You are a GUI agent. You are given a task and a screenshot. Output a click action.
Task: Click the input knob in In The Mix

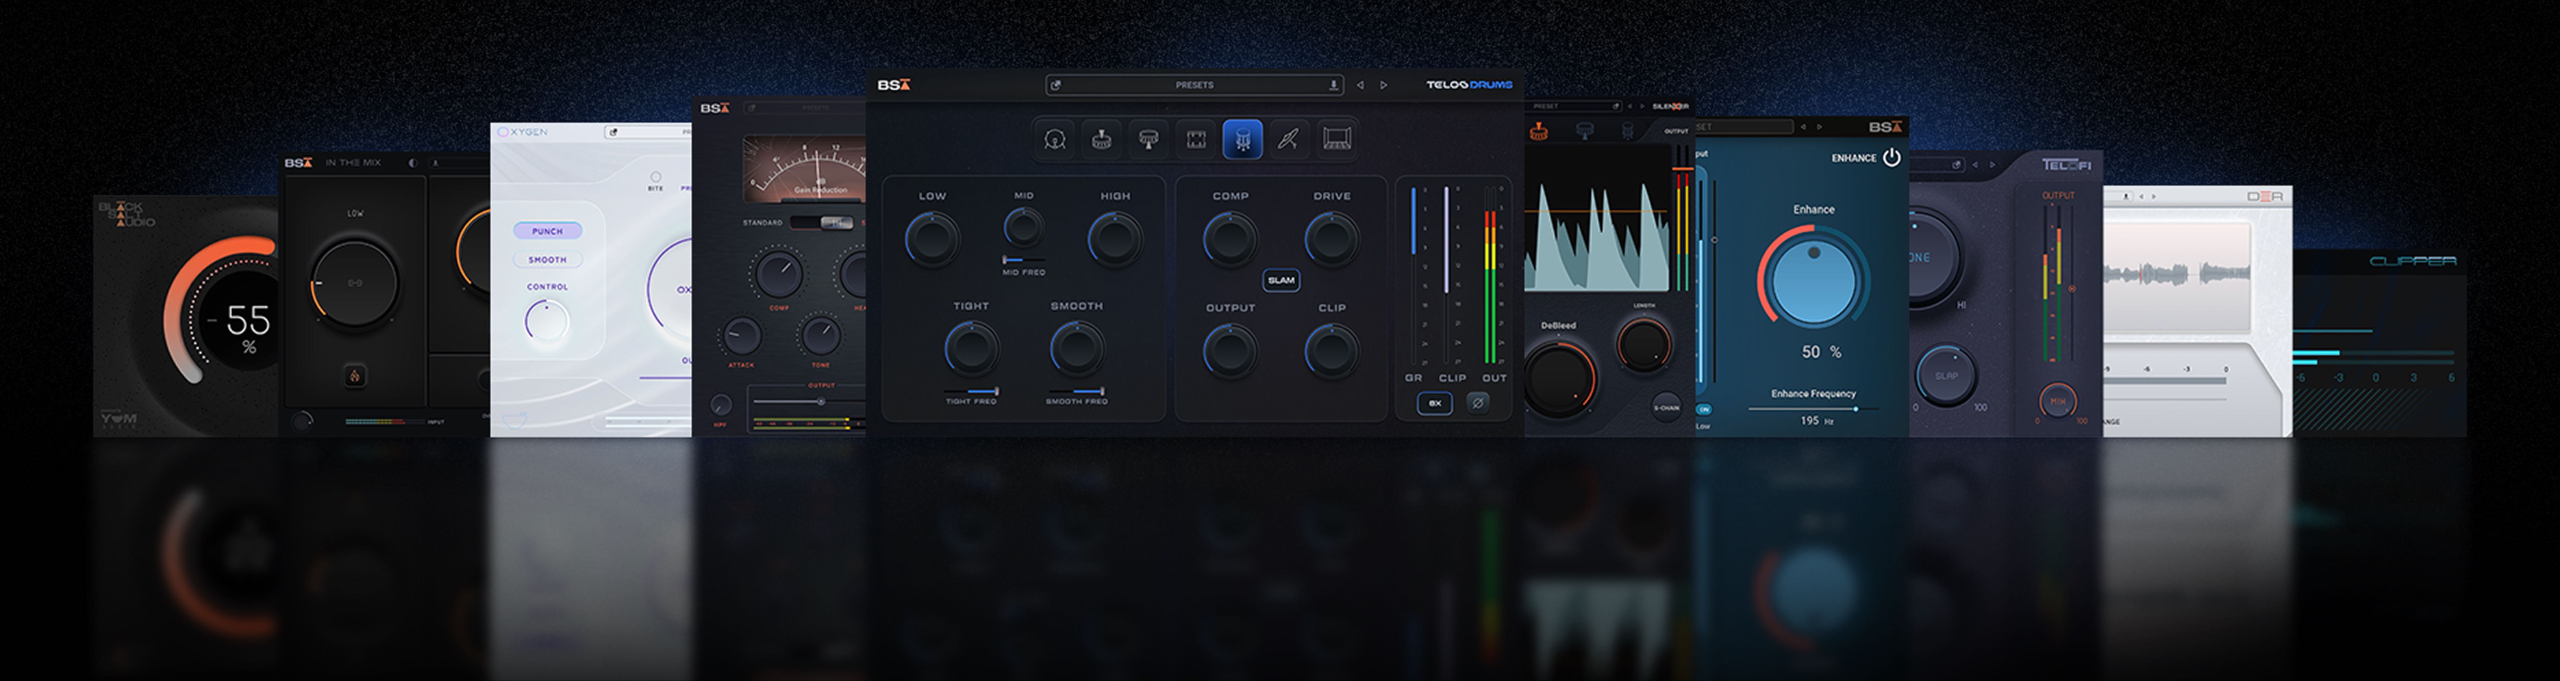click(x=301, y=421)
